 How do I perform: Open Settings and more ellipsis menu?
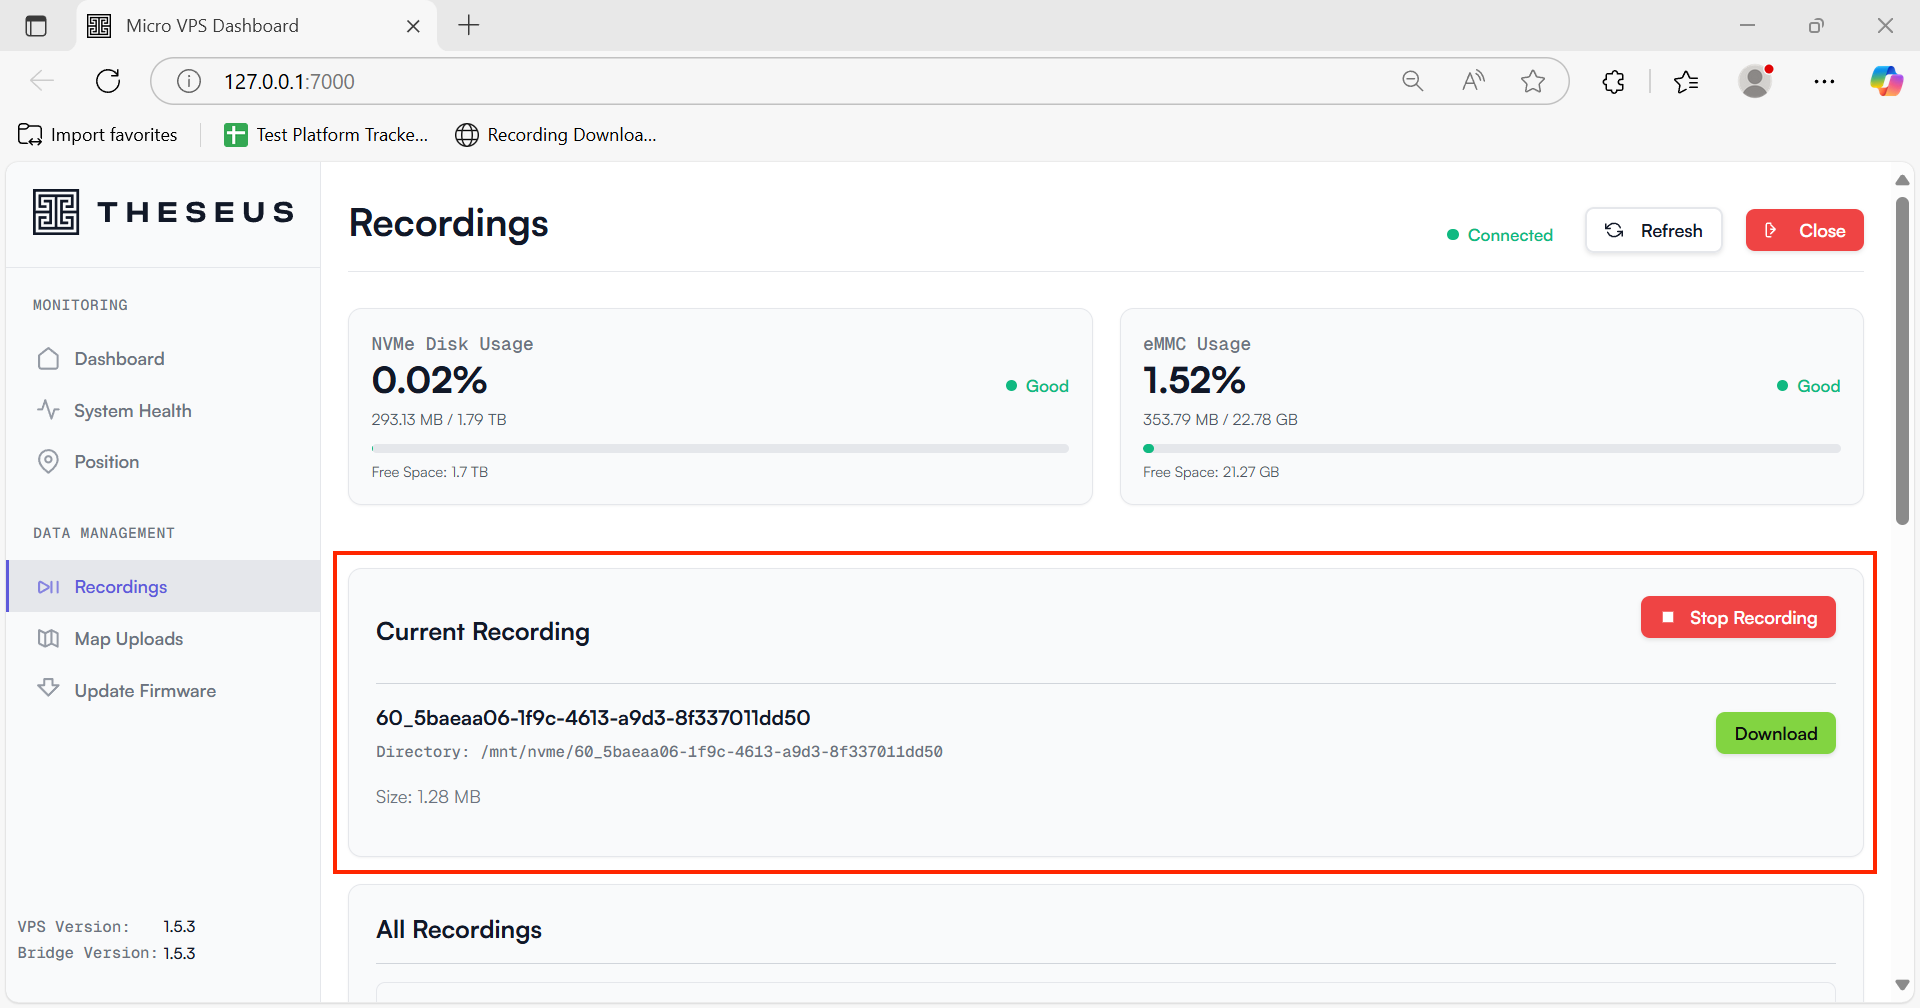[1824, 82]
